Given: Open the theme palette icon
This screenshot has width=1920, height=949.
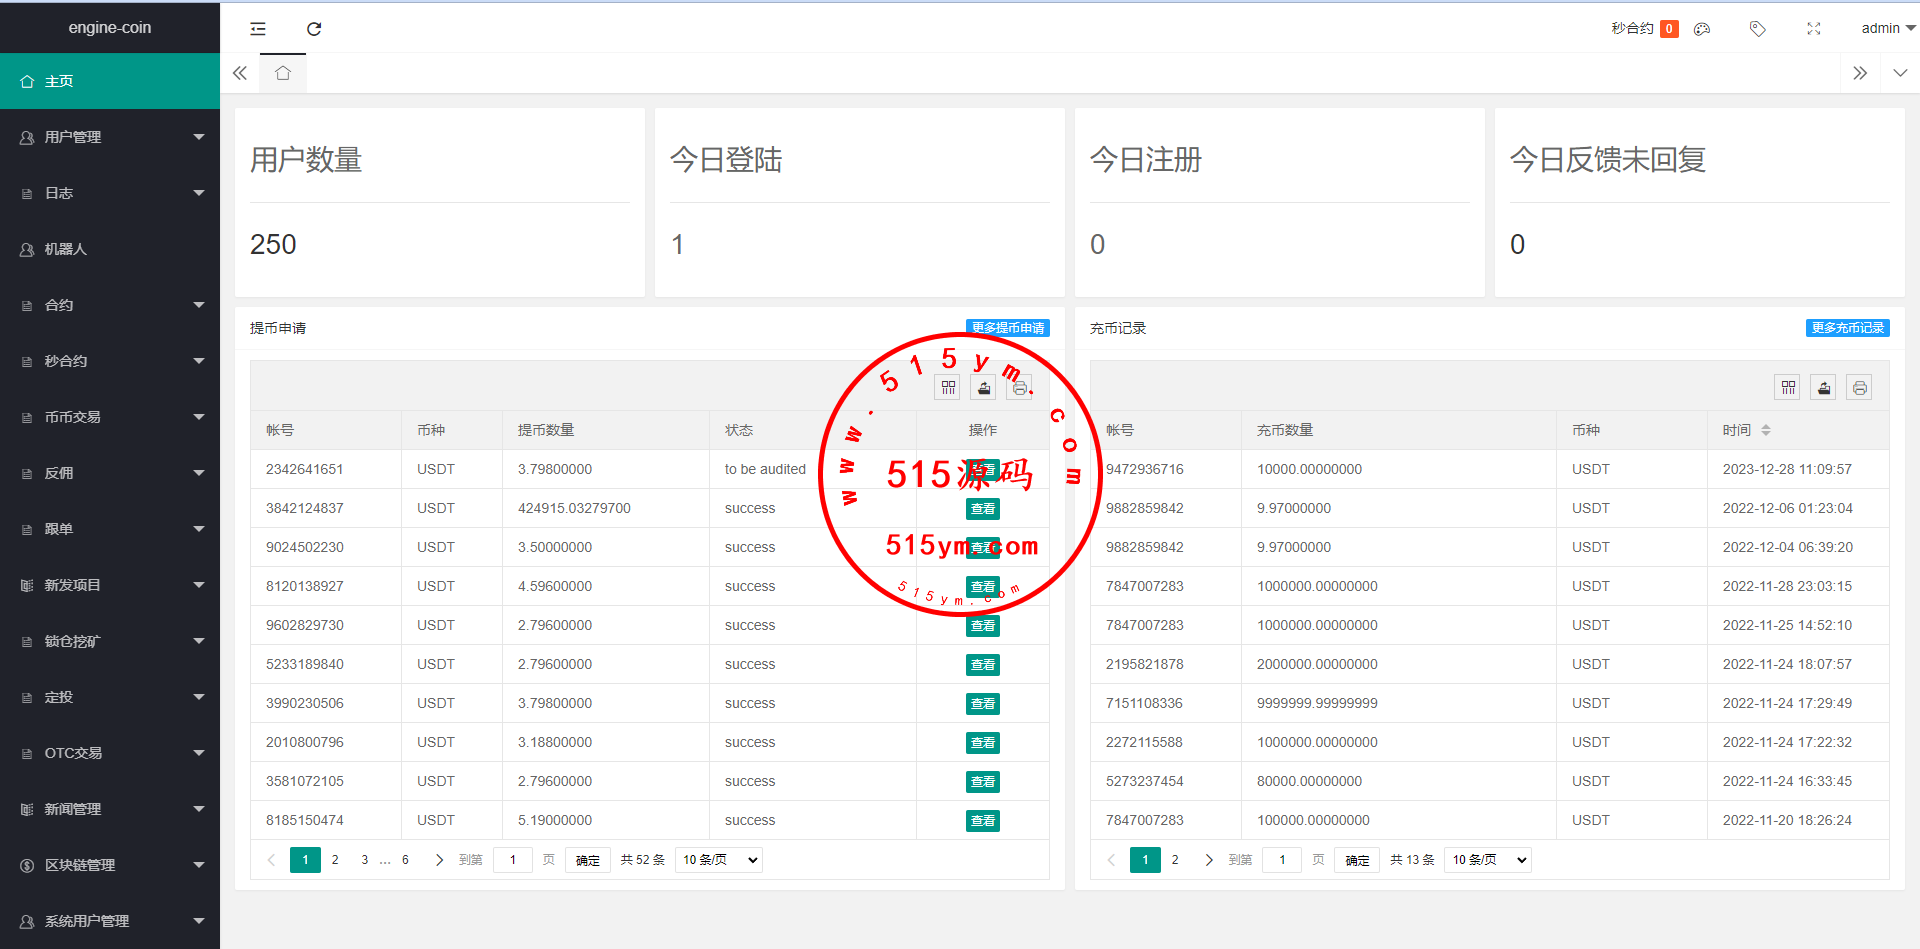Looking at the screenshot, I should pyautogui.click(x=1702, y=29).
